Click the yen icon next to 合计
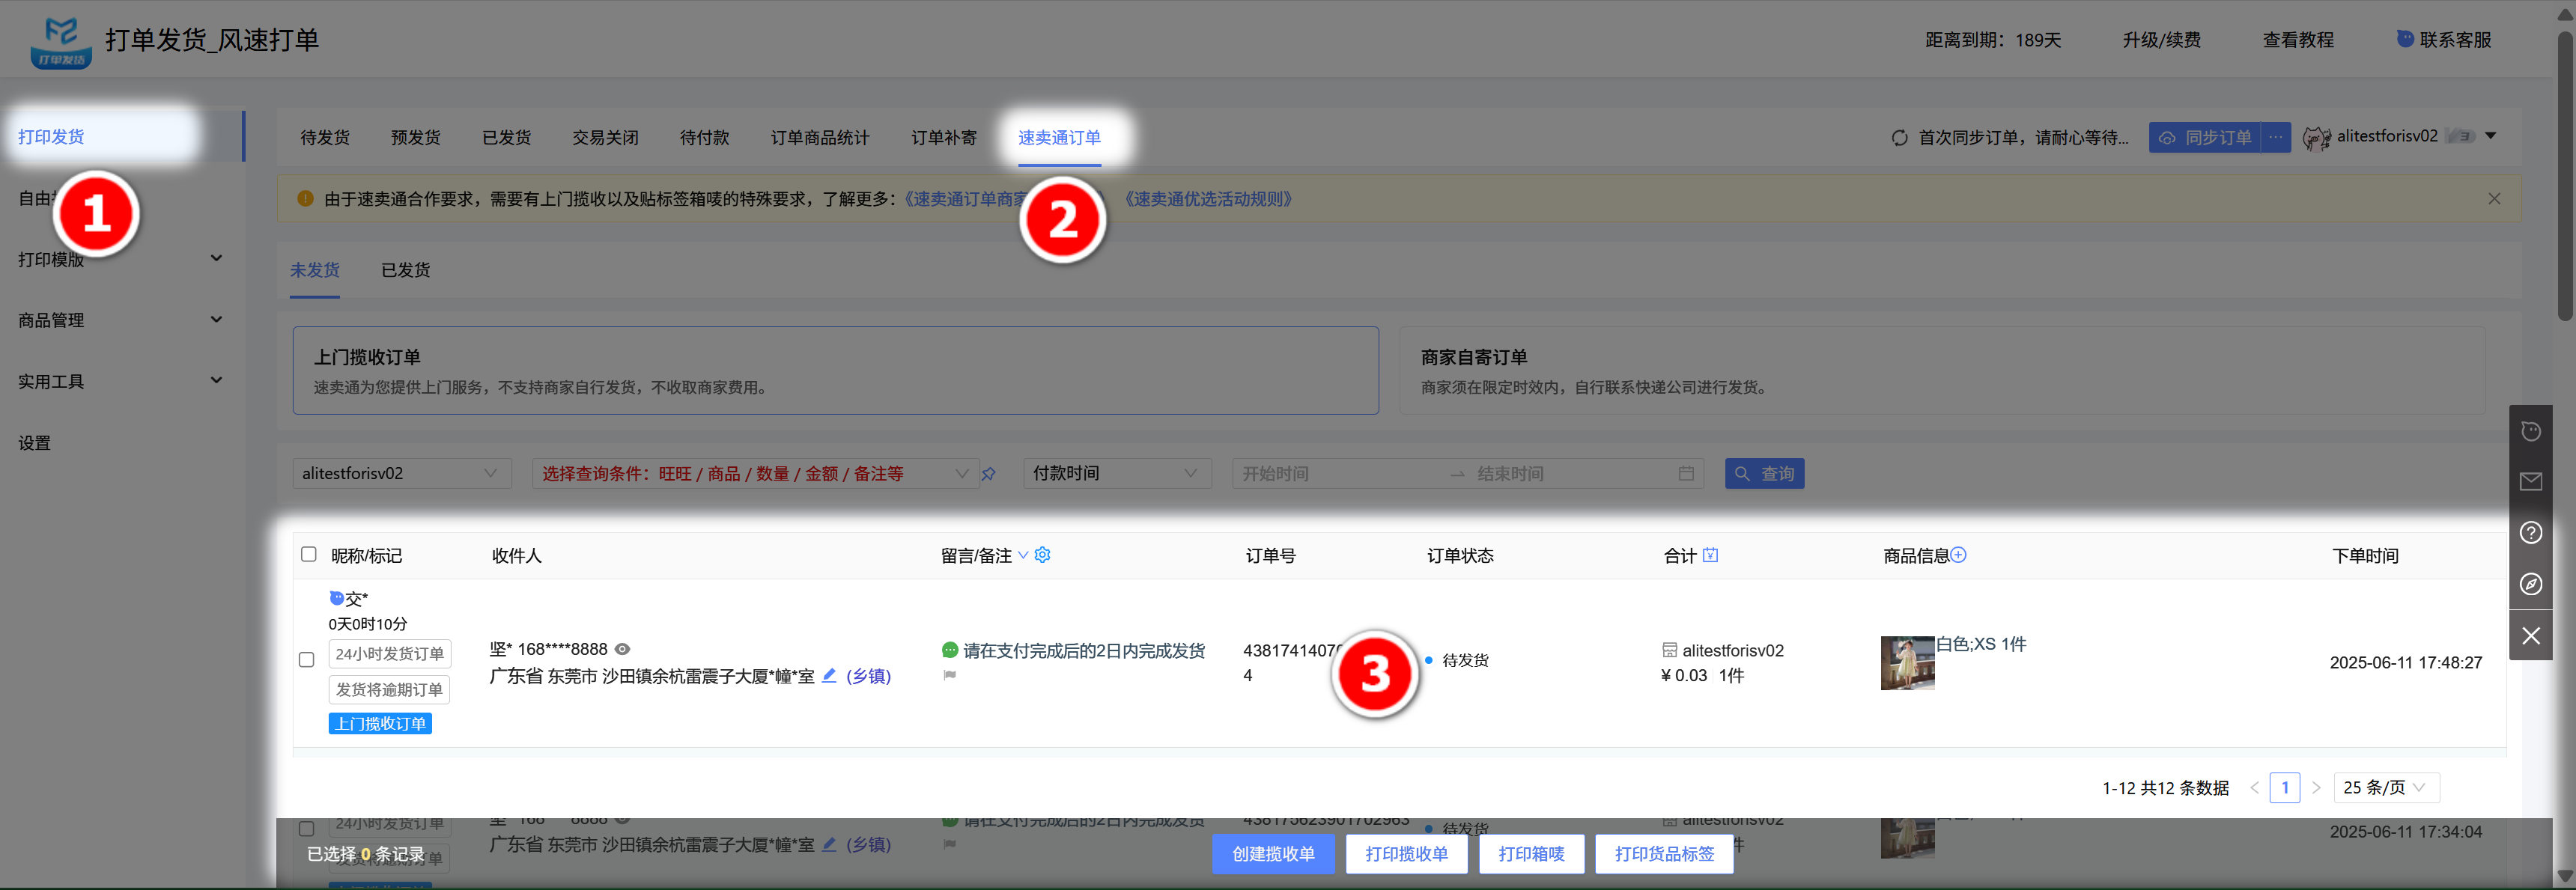 click(1710, 555)
